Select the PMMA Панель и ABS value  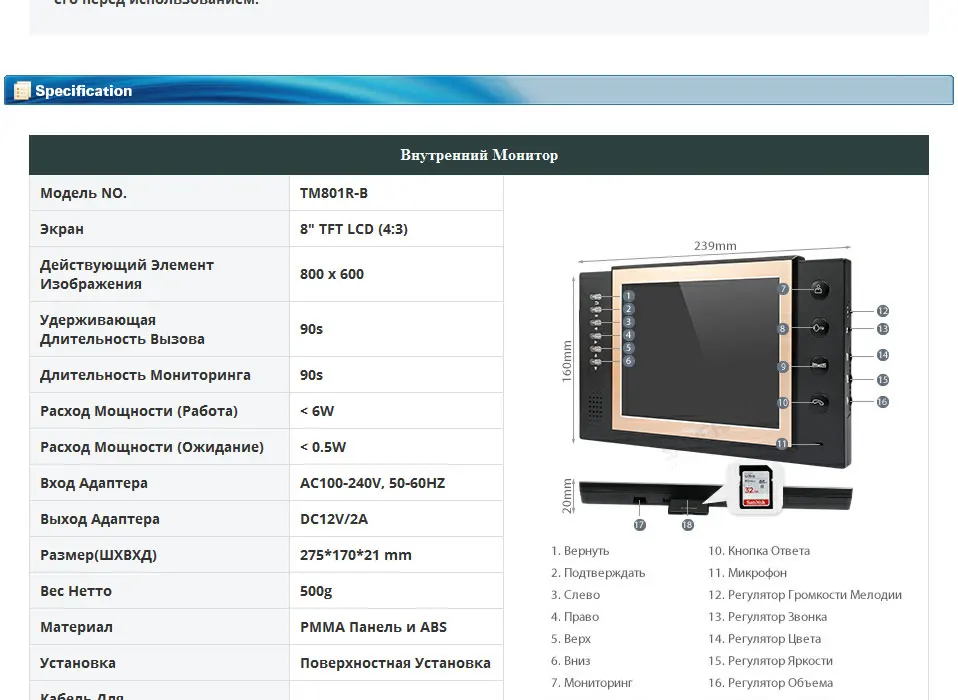pyautogui.click(x=373, y=627)
